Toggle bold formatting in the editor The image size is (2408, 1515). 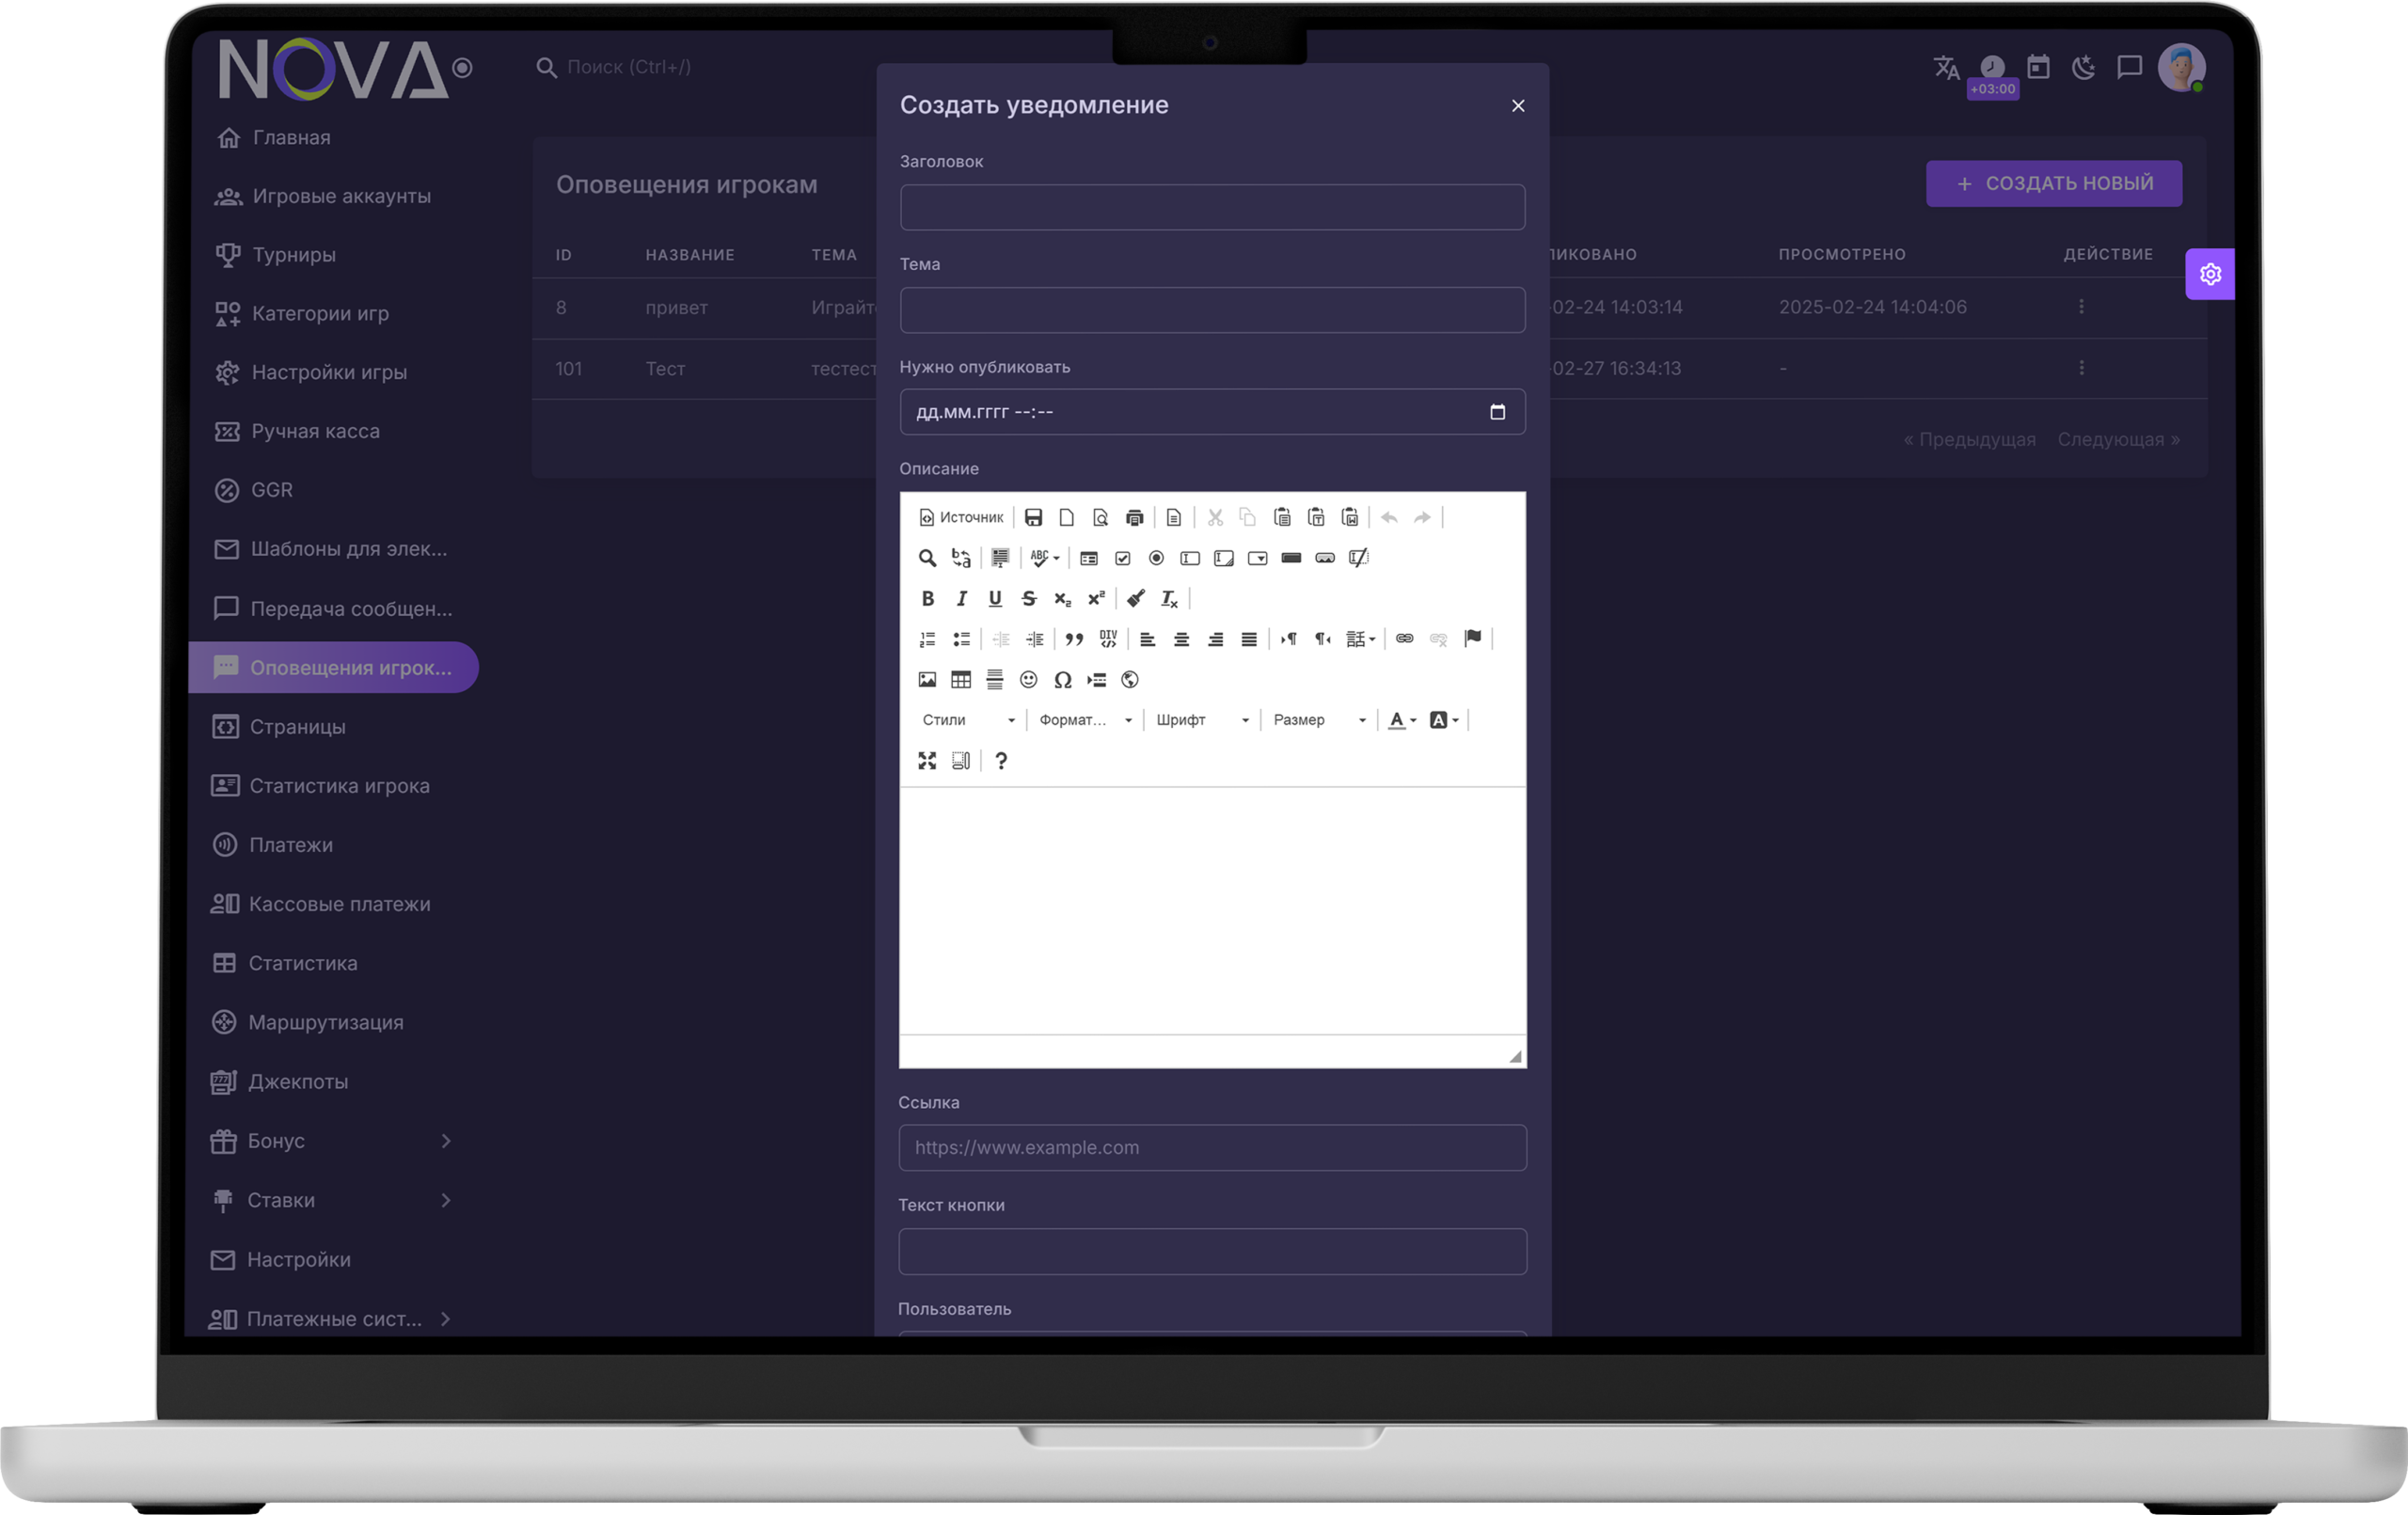coord(927,598)
